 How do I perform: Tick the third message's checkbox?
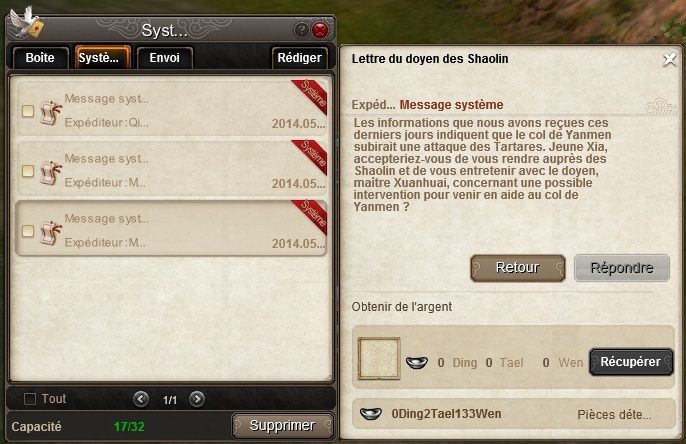28,231
